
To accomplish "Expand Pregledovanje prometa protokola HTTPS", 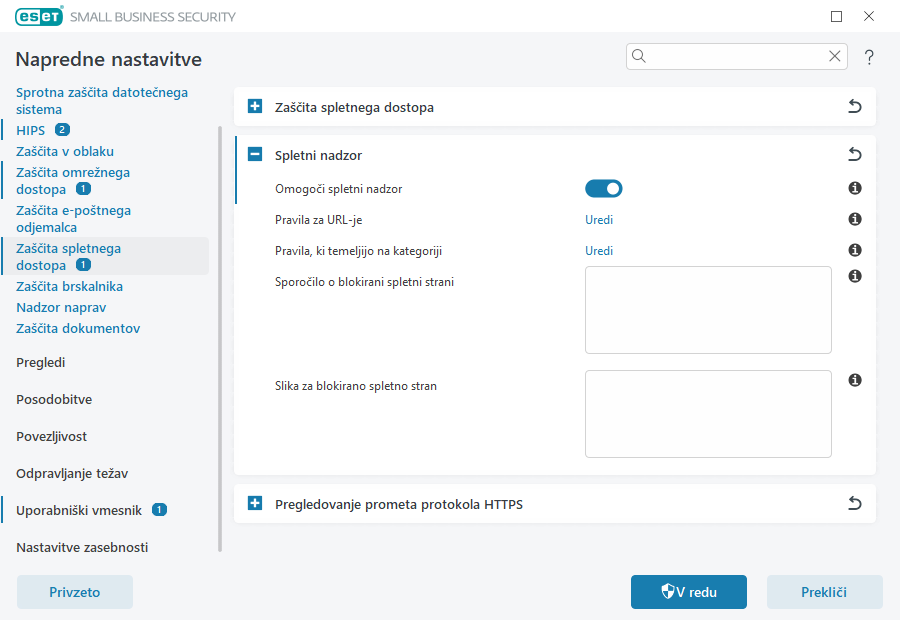I will coord(255,503).
